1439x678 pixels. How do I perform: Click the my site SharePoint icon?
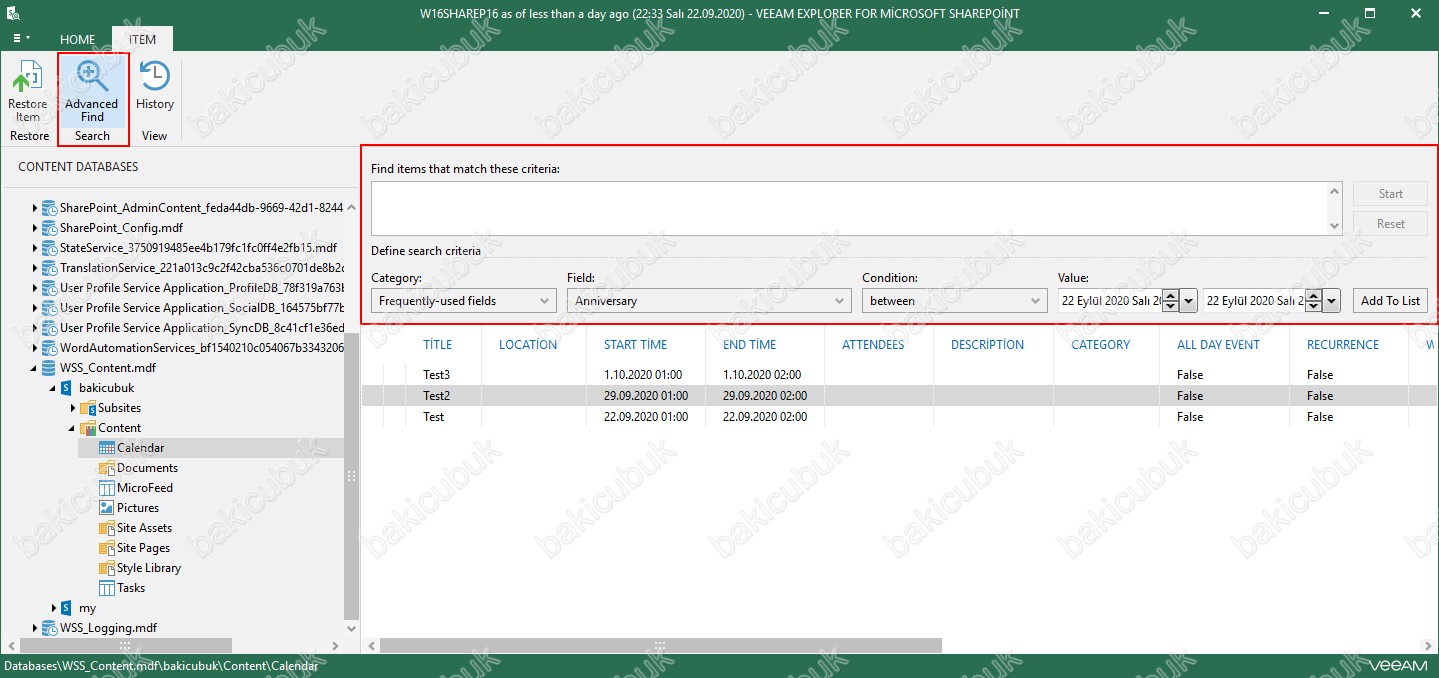coord(67,608)
